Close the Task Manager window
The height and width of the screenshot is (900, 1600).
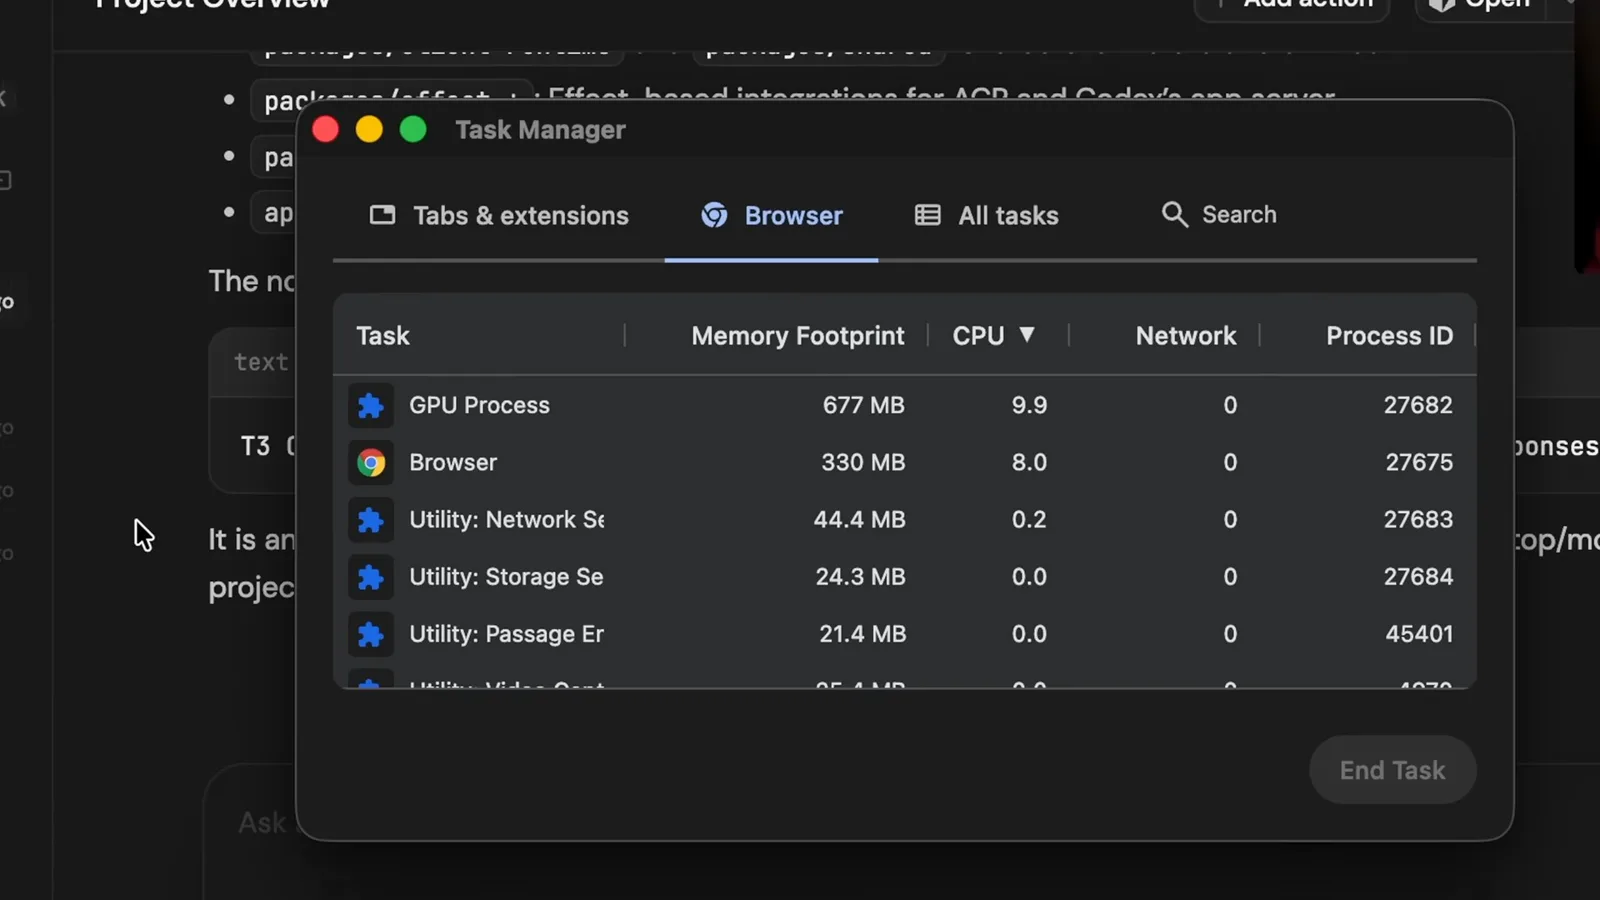tap(325, 129)
